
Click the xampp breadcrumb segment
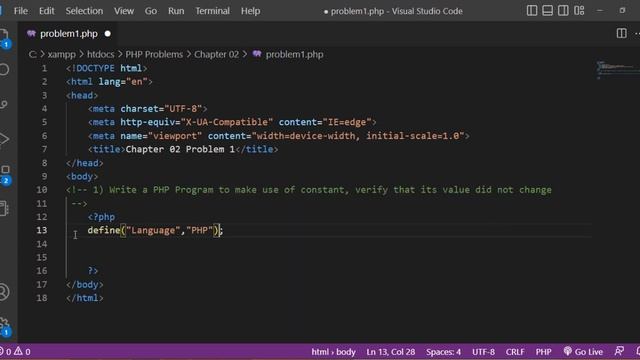pyautogui.click(x=62, y=54)
